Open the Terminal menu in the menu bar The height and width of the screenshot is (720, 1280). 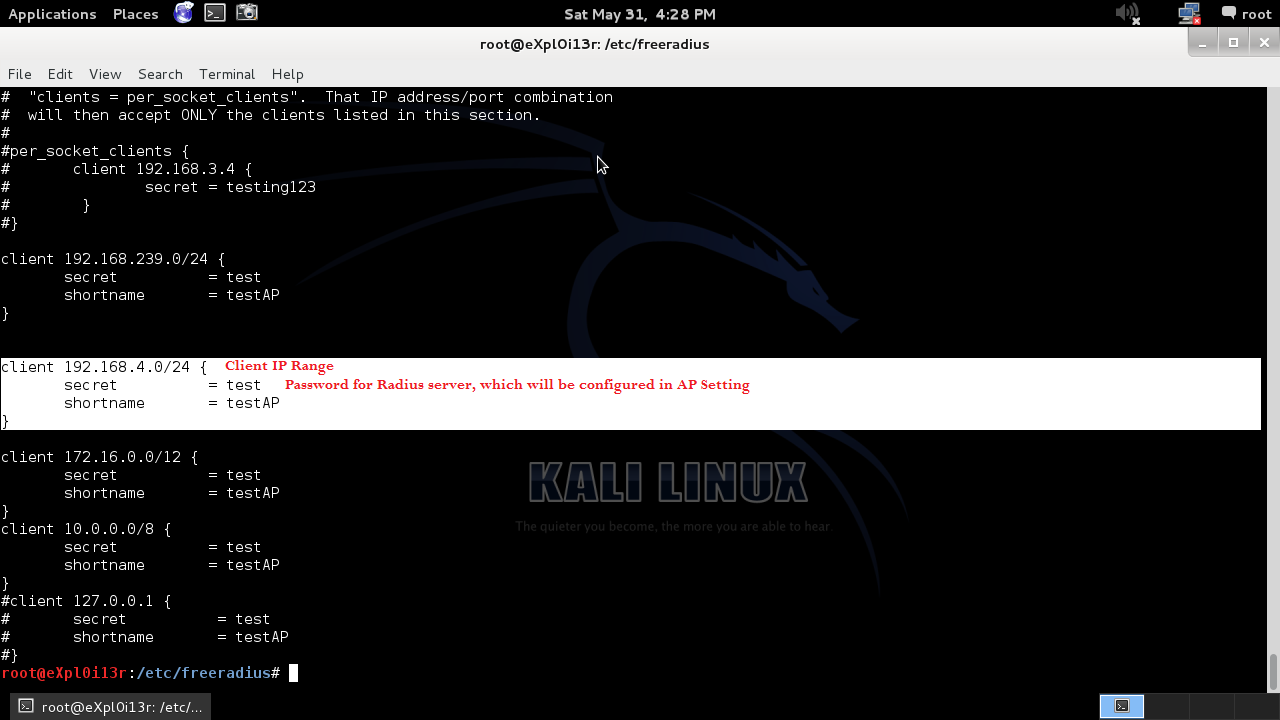[227, 74]
